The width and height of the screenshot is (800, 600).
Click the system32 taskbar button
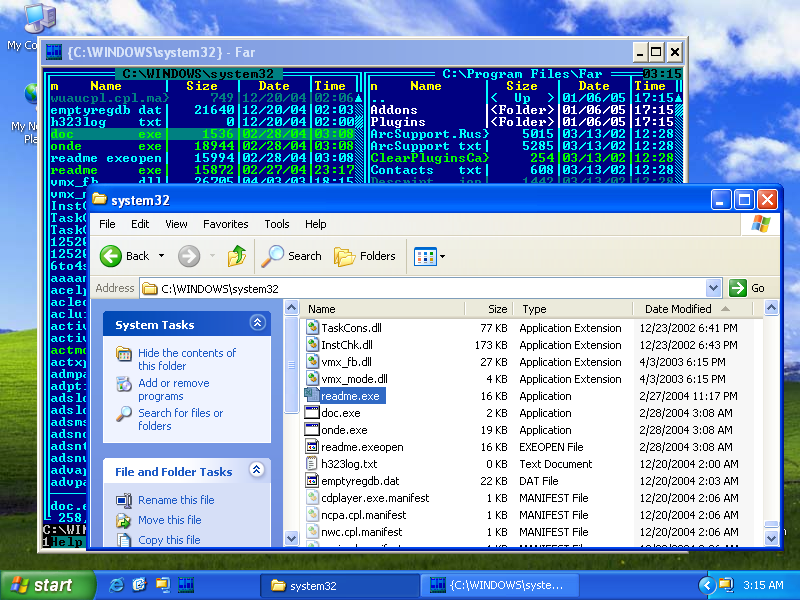pyautogui.click(x=340, y=585)
